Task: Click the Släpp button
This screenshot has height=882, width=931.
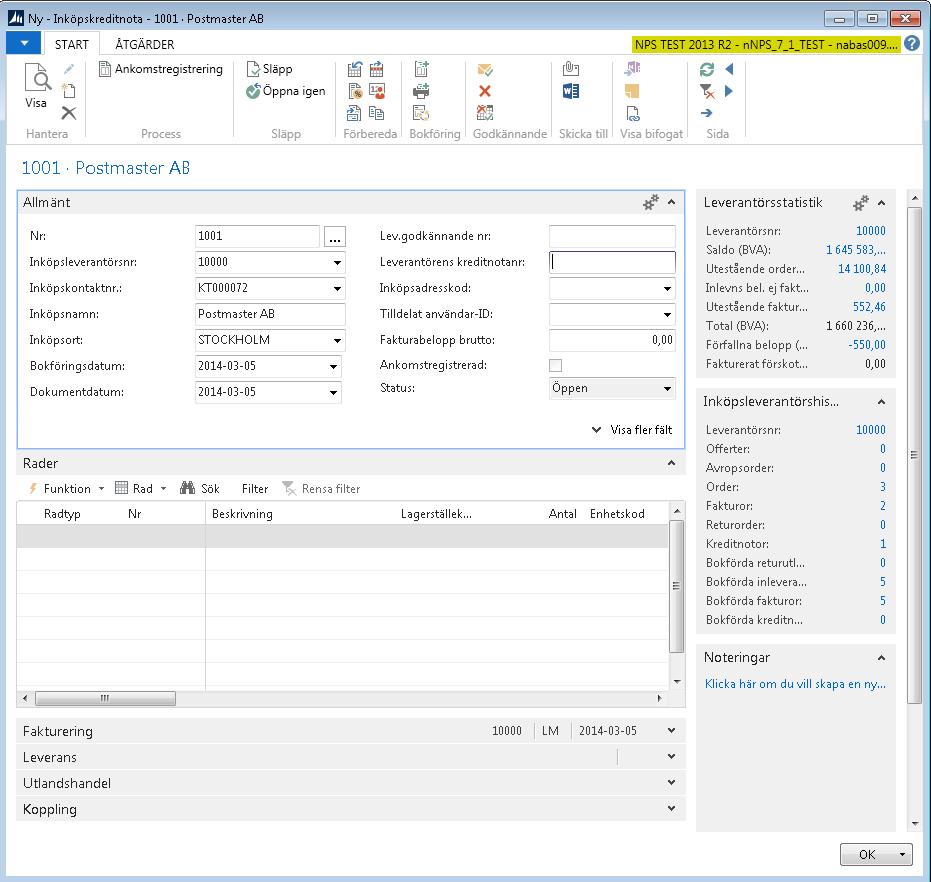Action: (270, 69)
